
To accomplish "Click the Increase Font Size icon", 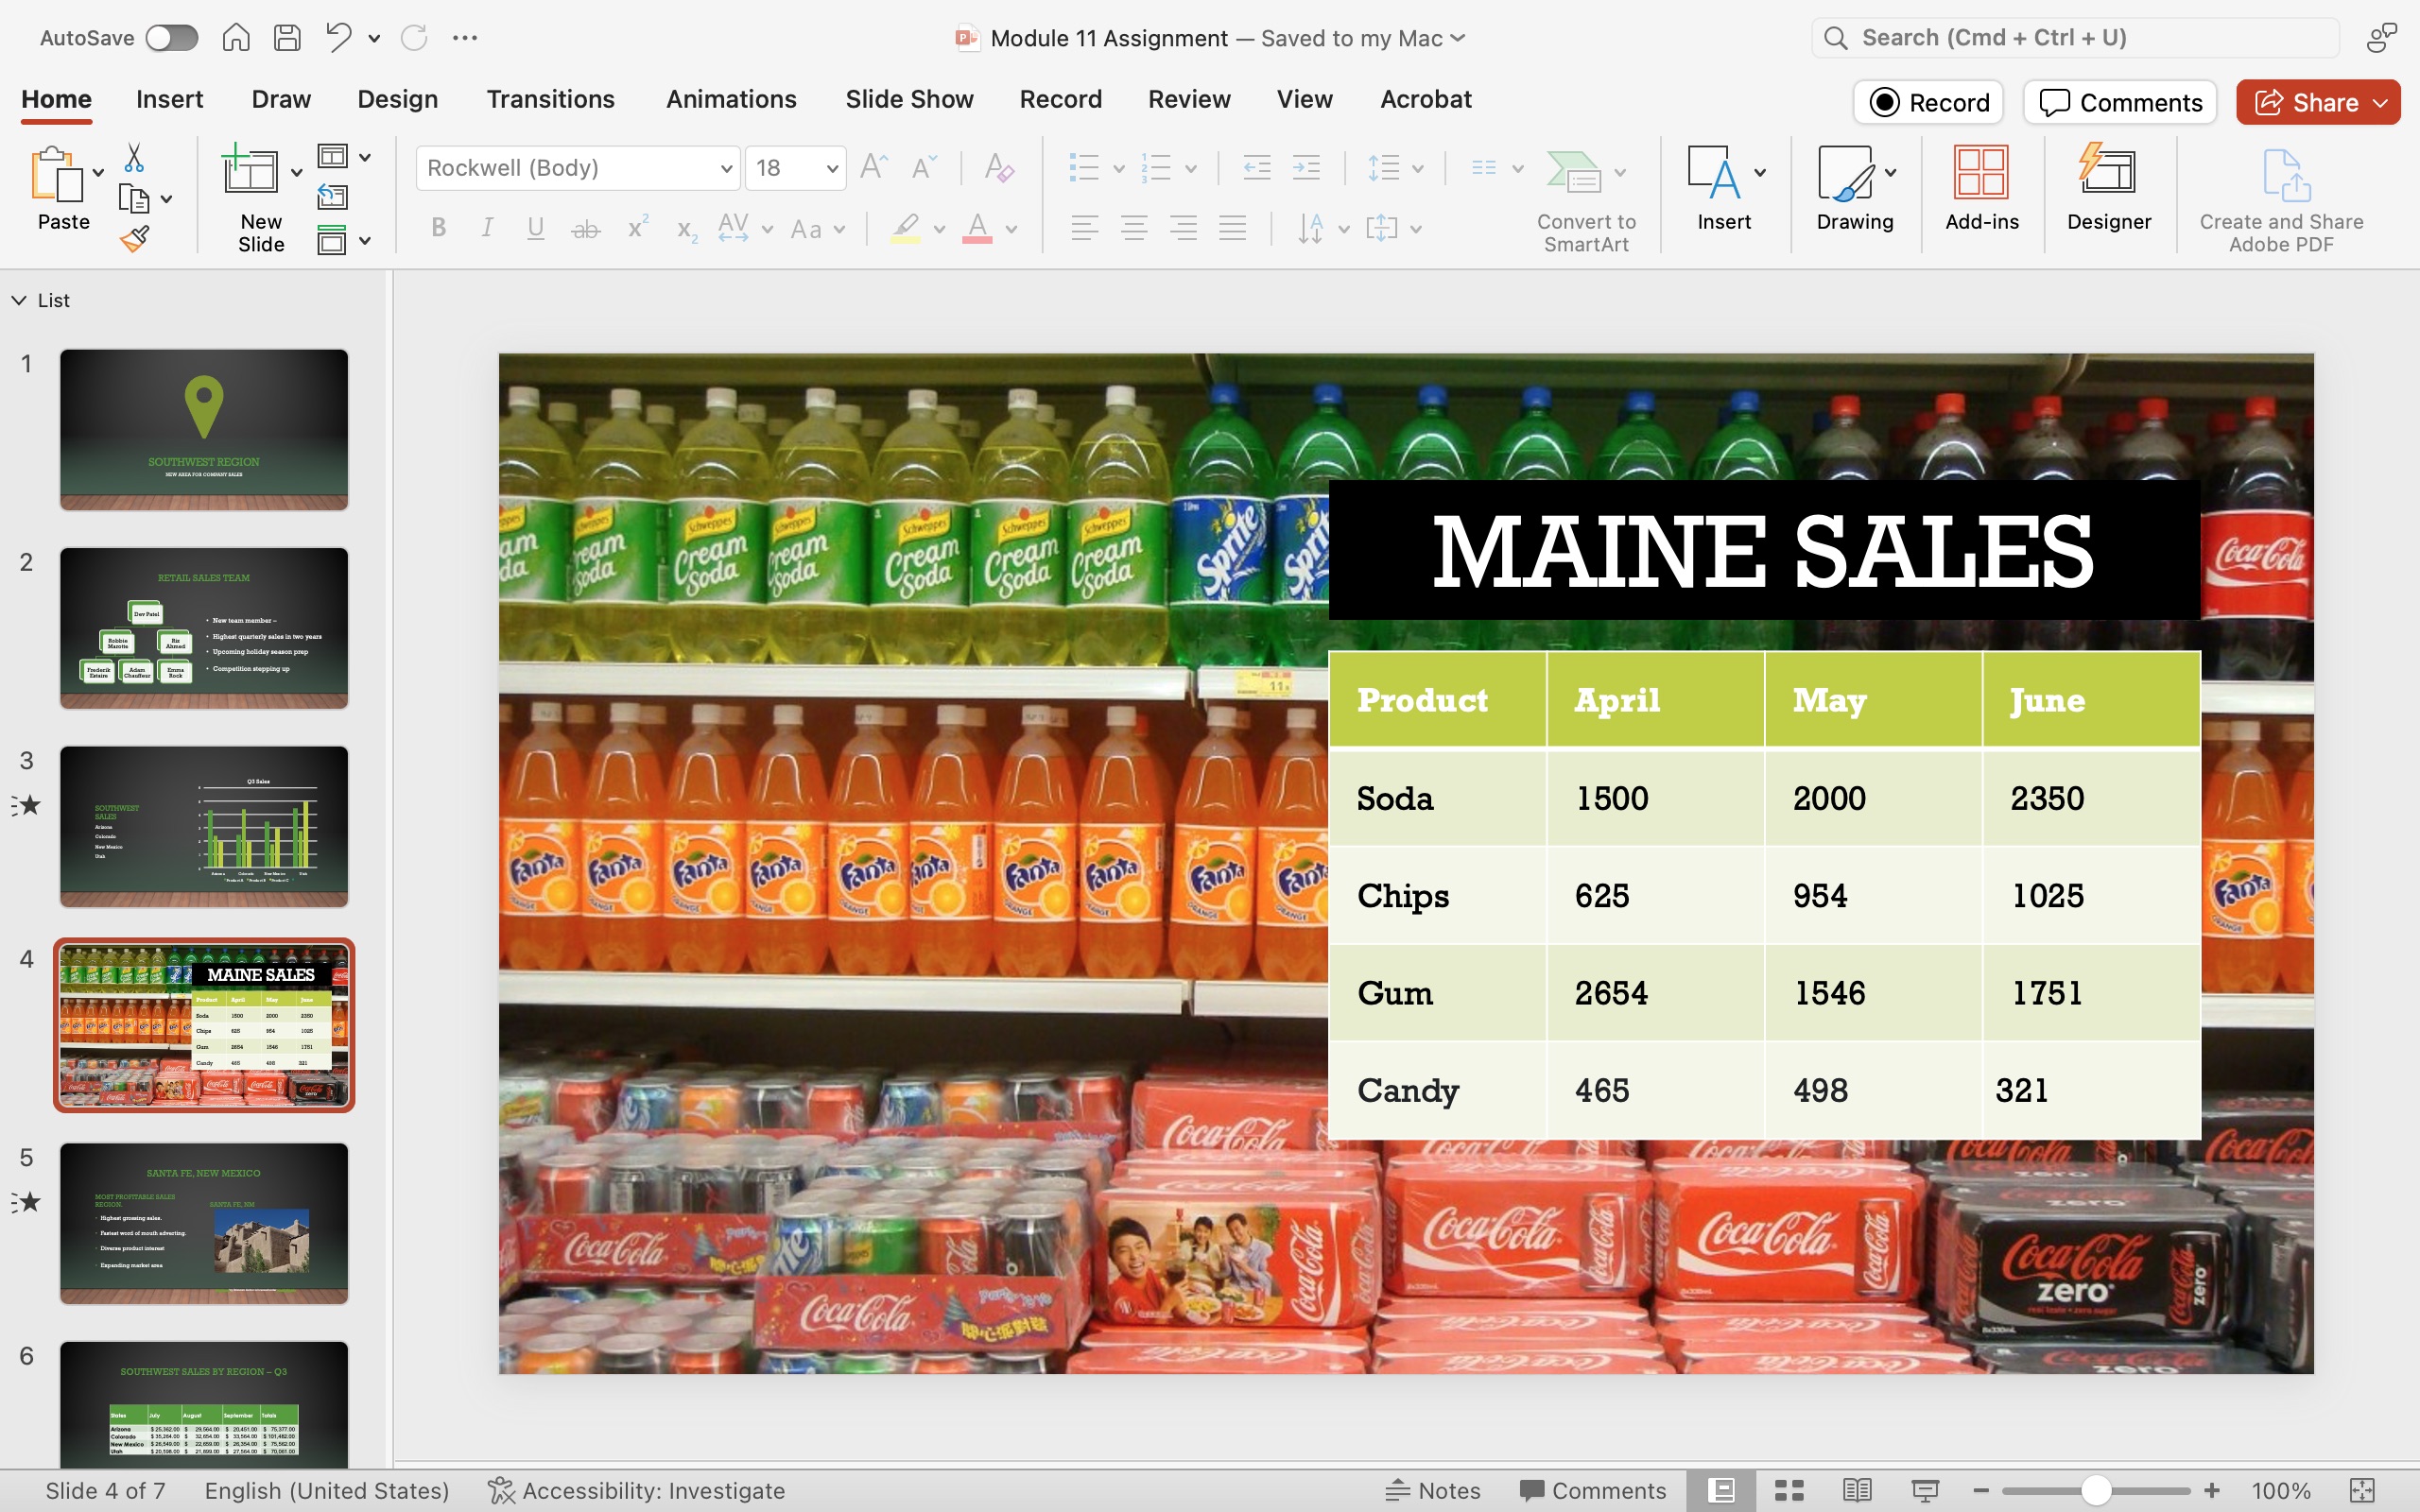I will point(873,167).
